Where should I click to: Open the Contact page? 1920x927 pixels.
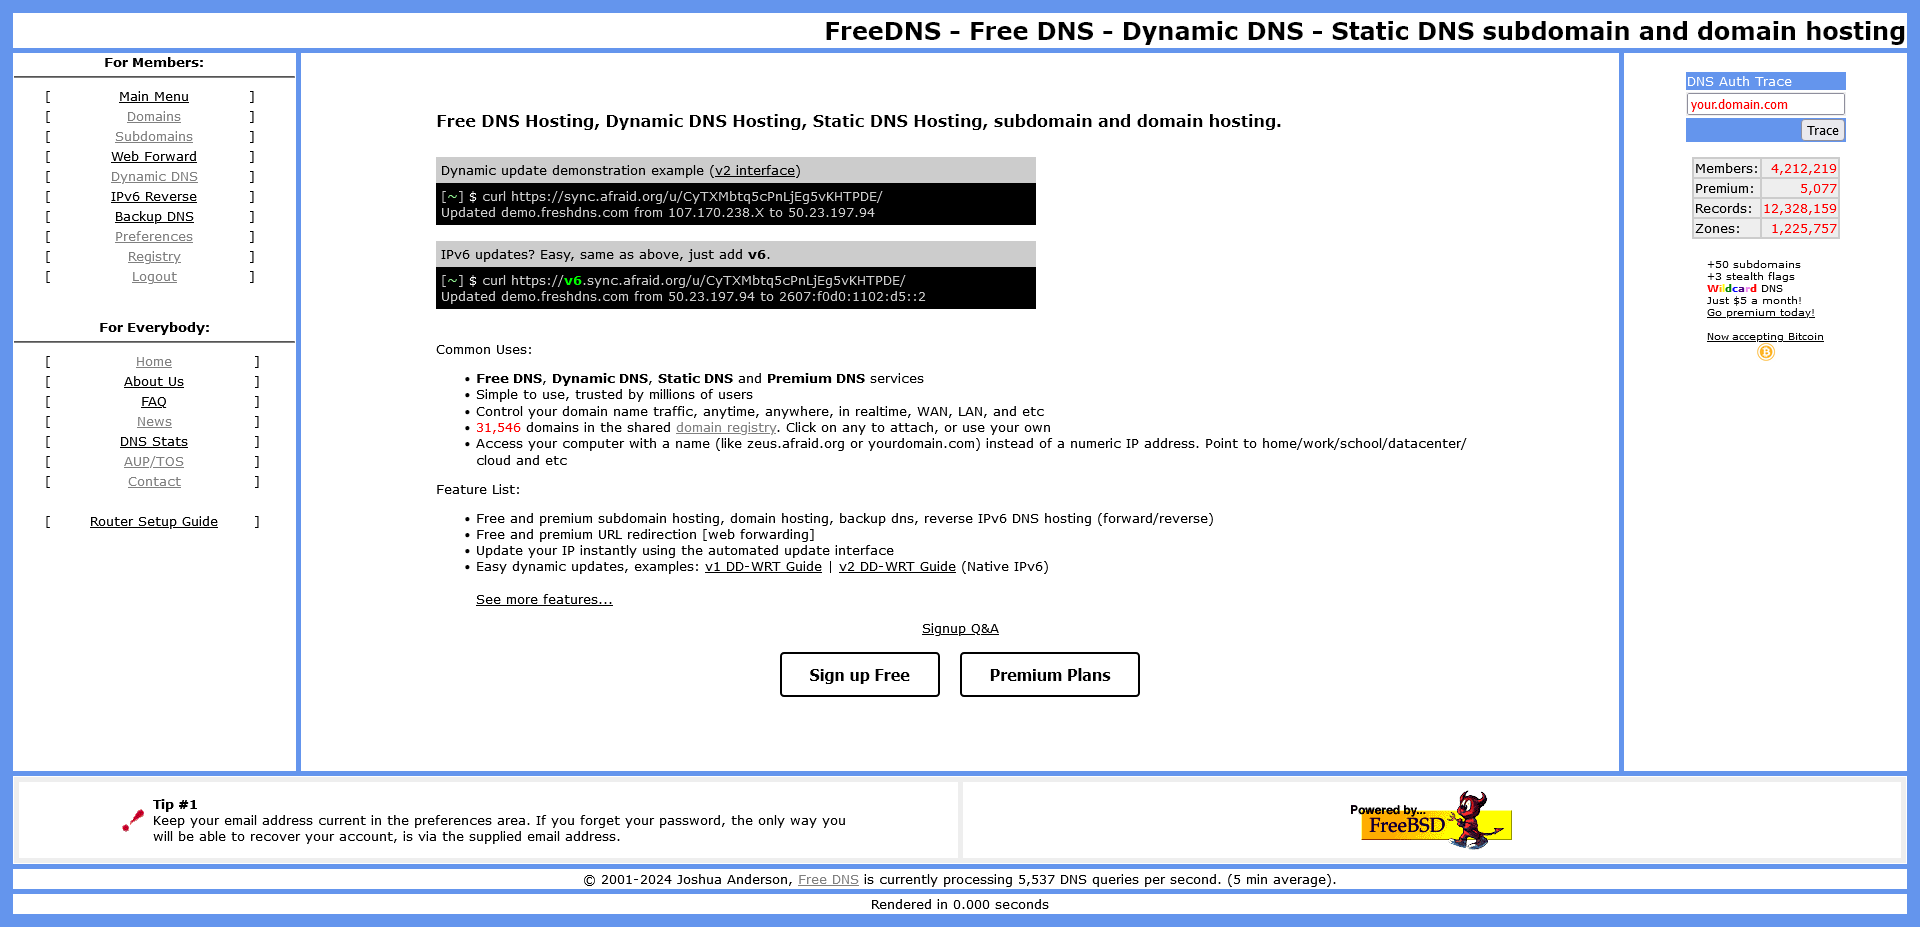click(154, 482)
